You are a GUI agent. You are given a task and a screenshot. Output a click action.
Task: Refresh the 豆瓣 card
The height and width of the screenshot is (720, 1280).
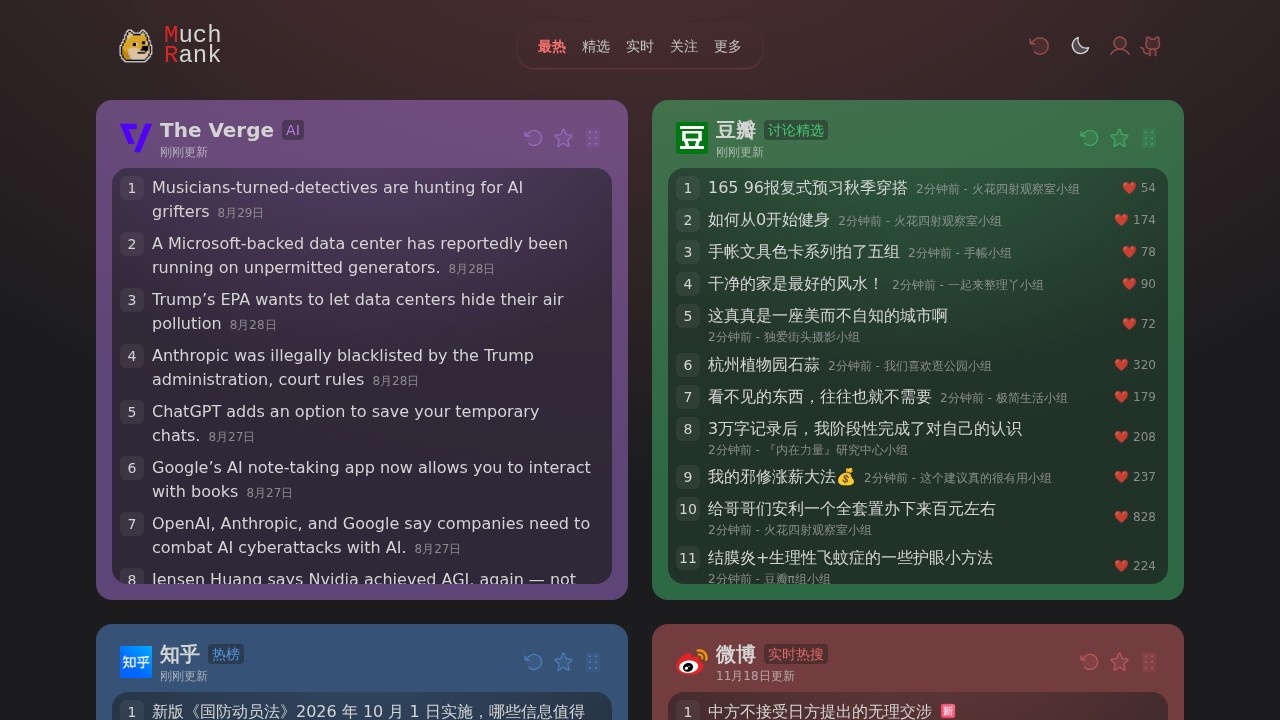1090,138
